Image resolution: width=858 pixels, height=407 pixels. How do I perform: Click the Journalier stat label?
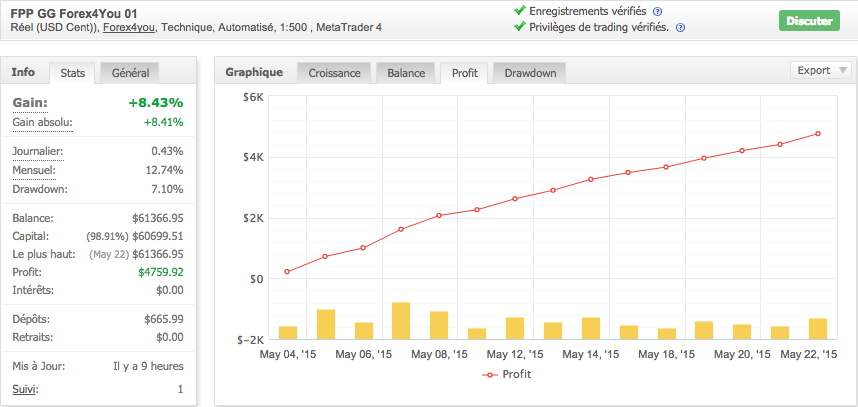pyautogui.click(x=38, y=151)
